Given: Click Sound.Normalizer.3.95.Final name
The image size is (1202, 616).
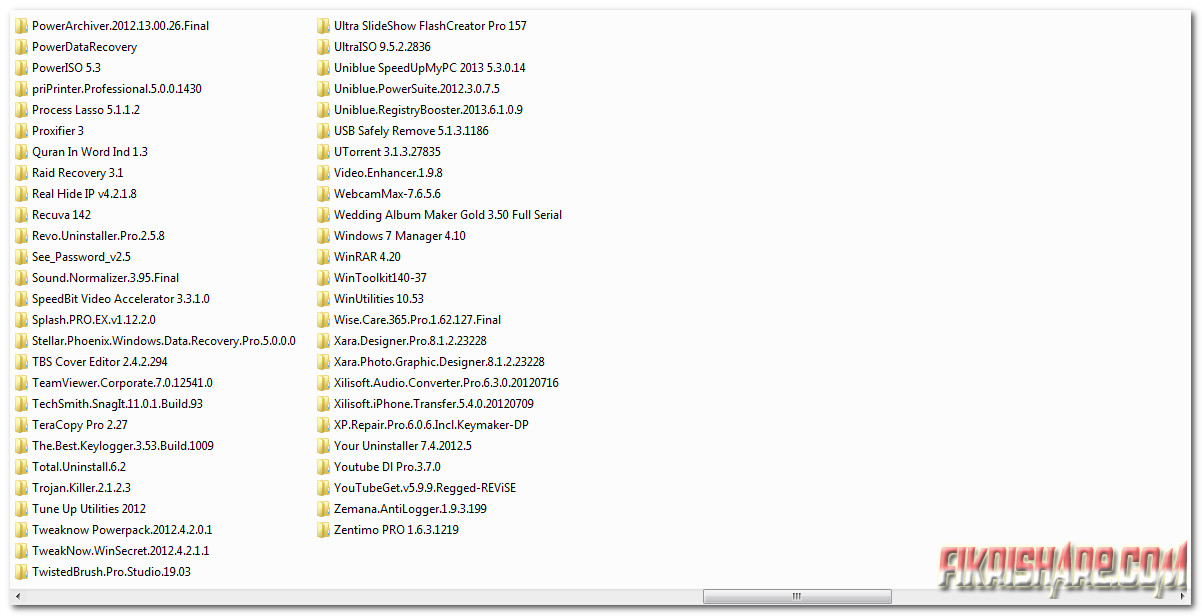Looking at the screenshot, I should (106, 278).
